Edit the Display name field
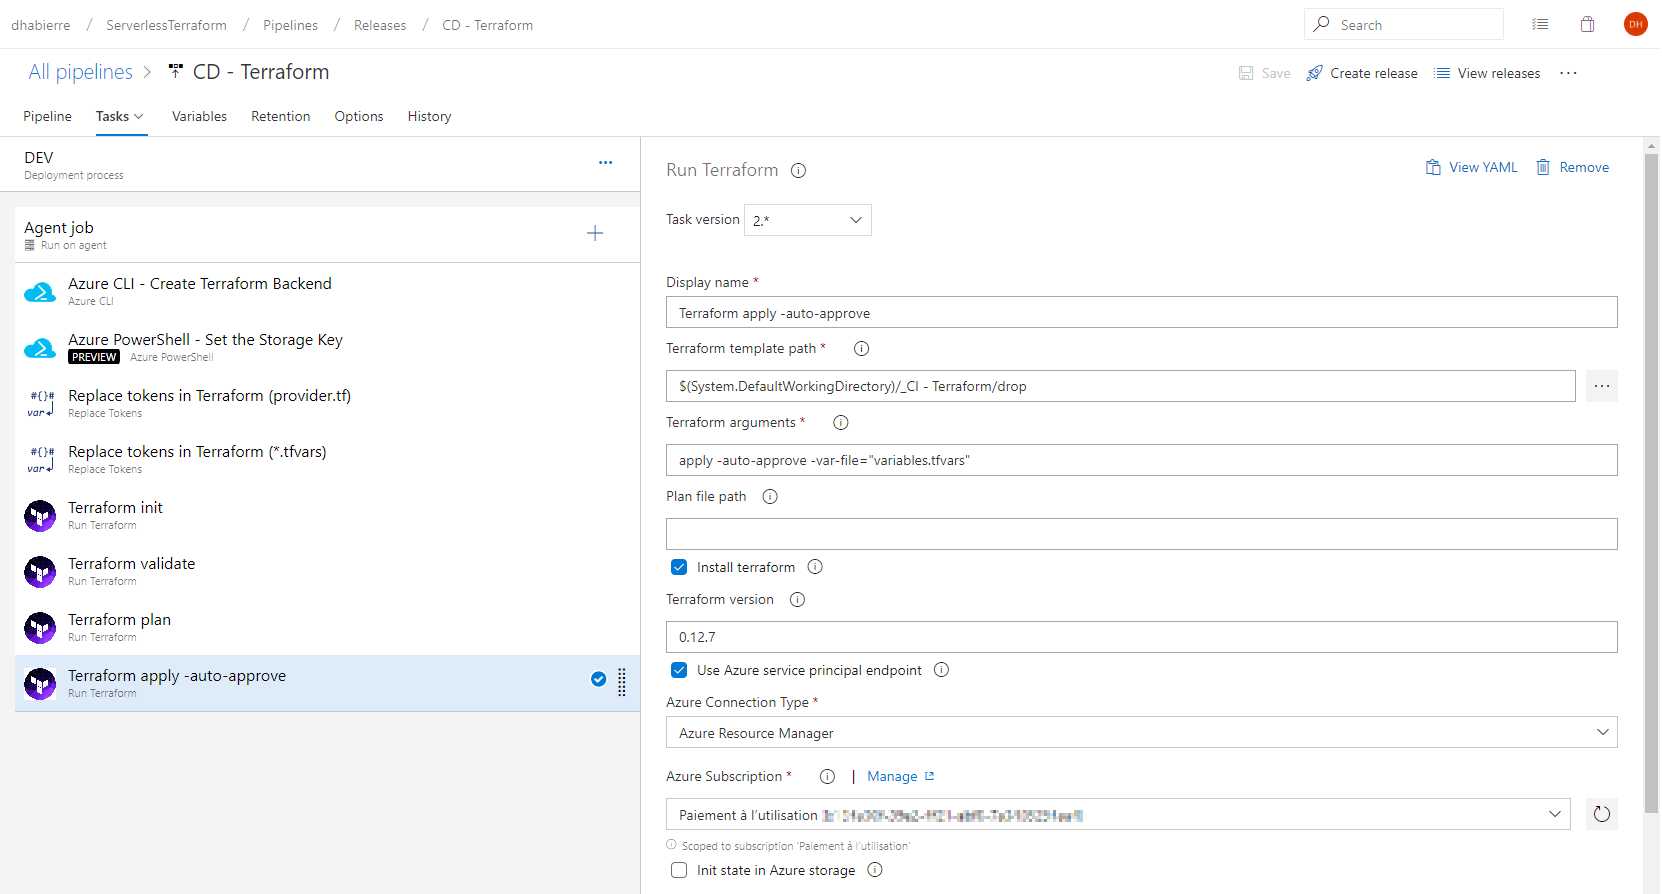 [1141, 312]
